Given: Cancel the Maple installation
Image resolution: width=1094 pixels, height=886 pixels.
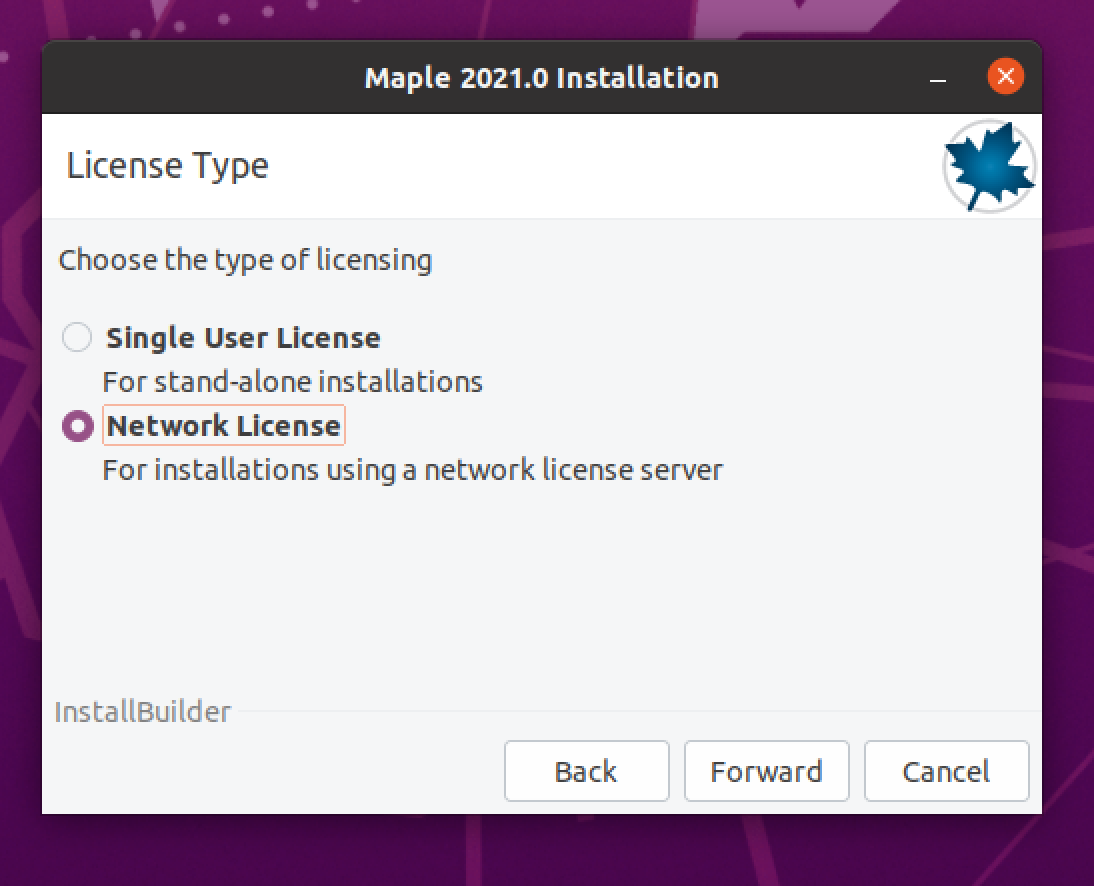Looking at the screenshot, I should click(x=946, y=771).
